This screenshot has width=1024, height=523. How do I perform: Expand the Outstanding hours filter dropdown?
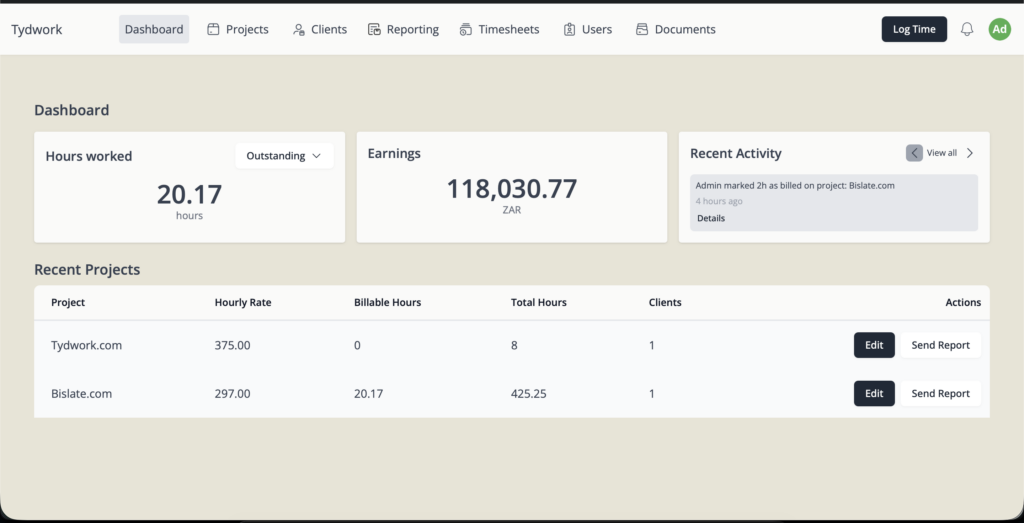pos(284,156)
